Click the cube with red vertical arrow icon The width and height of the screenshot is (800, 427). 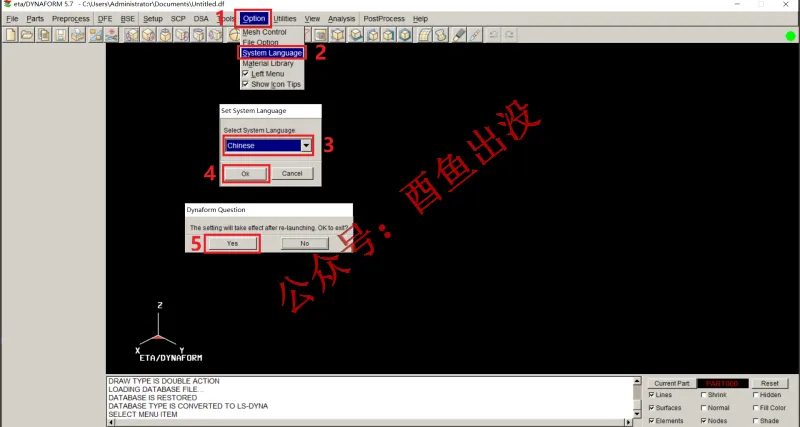165,35
